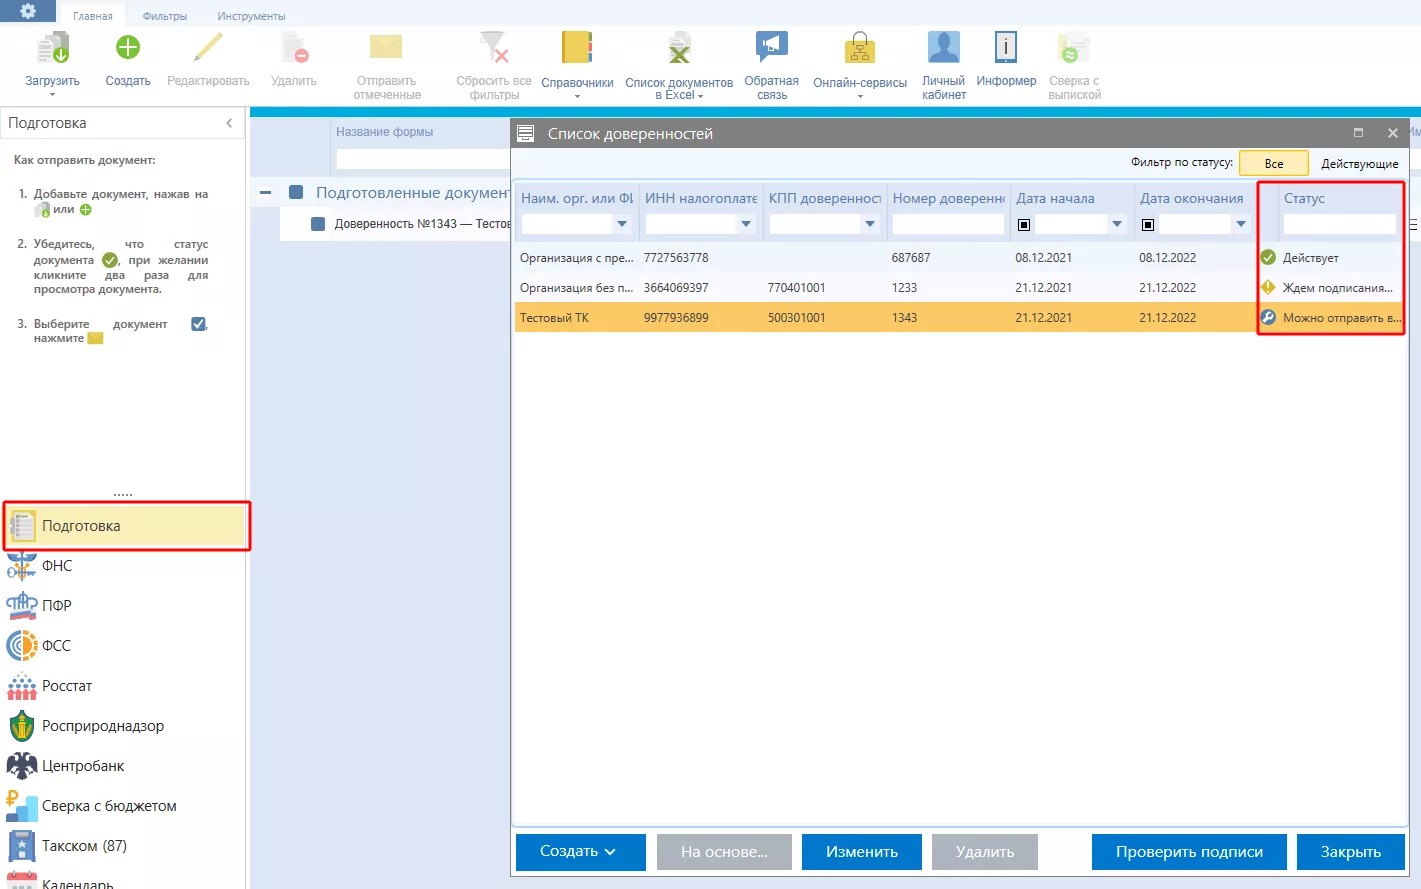Open КПП доверенности filter dropdown
This screenshot has height=889, width=1421.
click(870, 224)
